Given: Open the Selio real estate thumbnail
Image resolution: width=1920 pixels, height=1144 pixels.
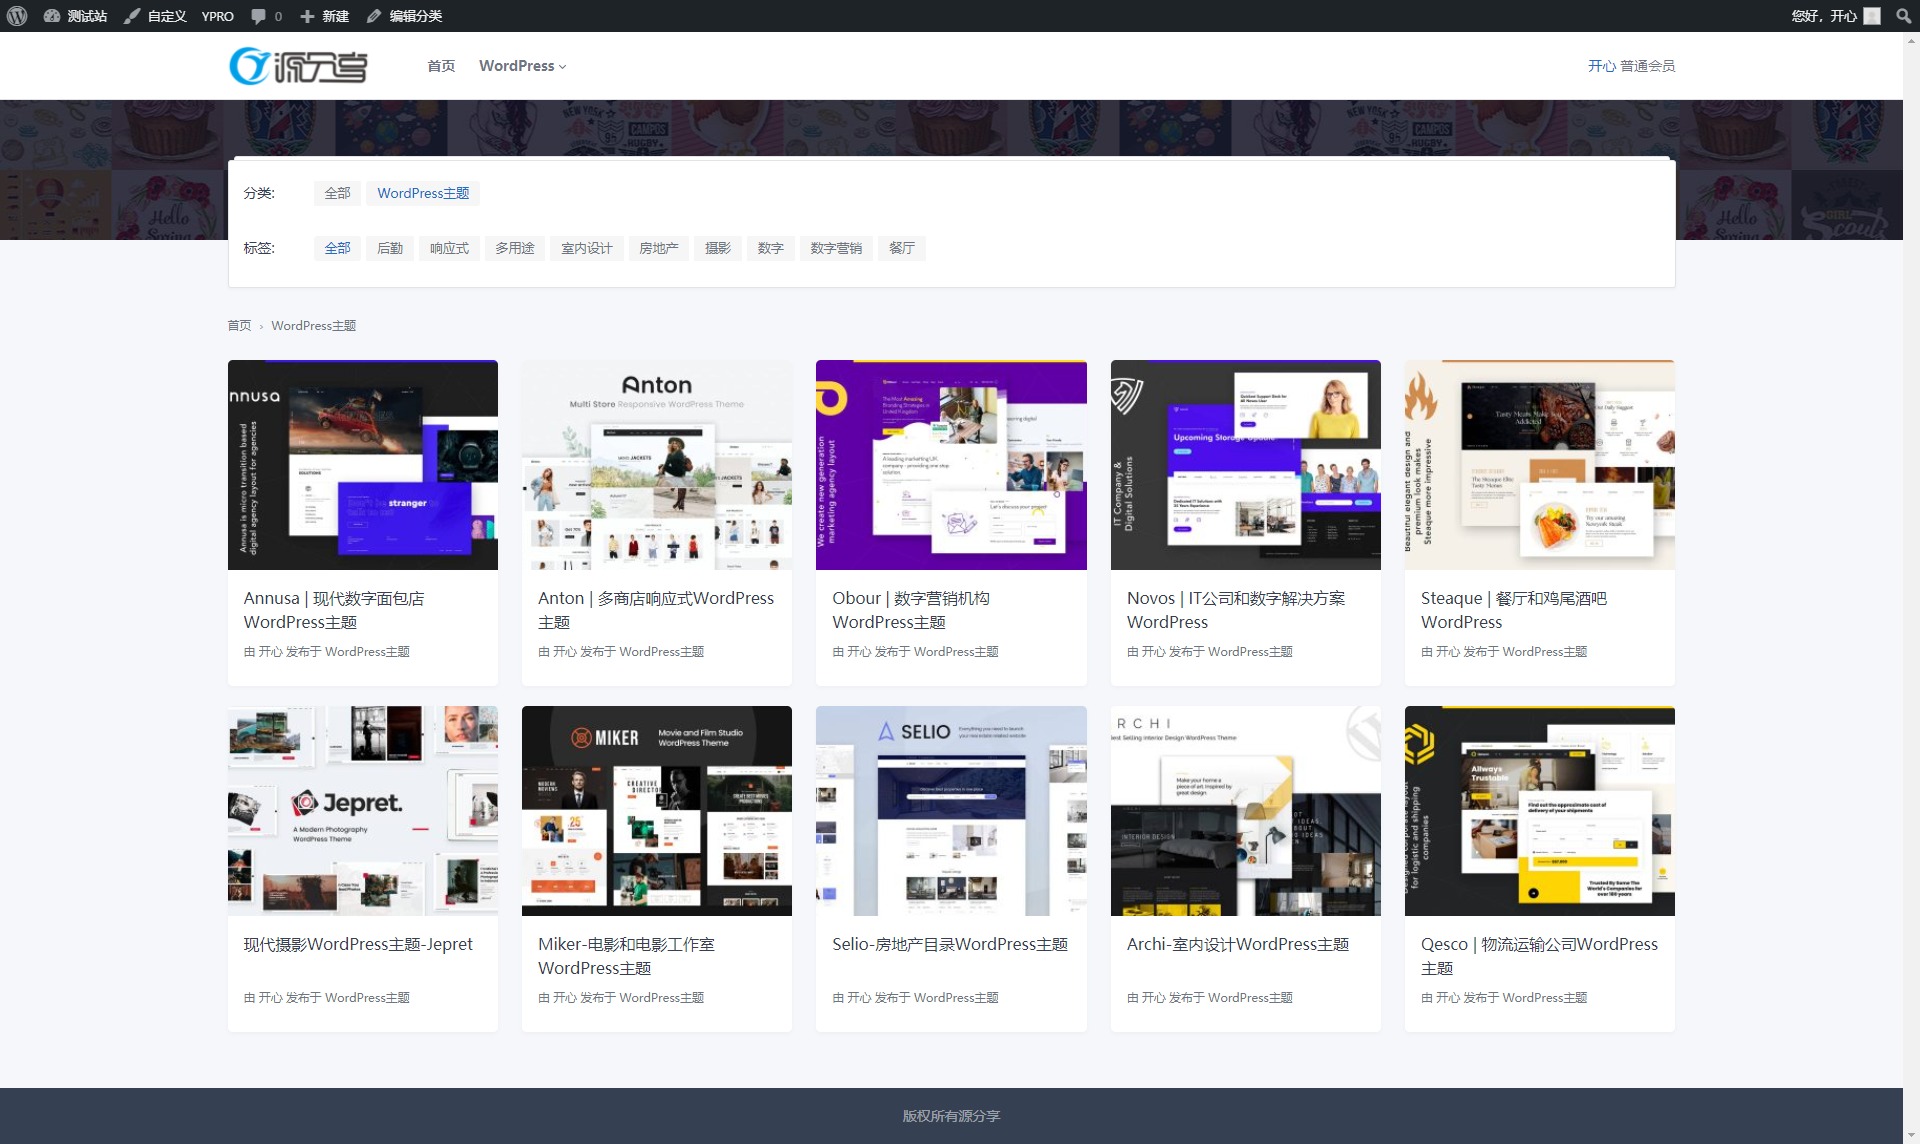Looking at the screenshot, I should tap(951, 811).
